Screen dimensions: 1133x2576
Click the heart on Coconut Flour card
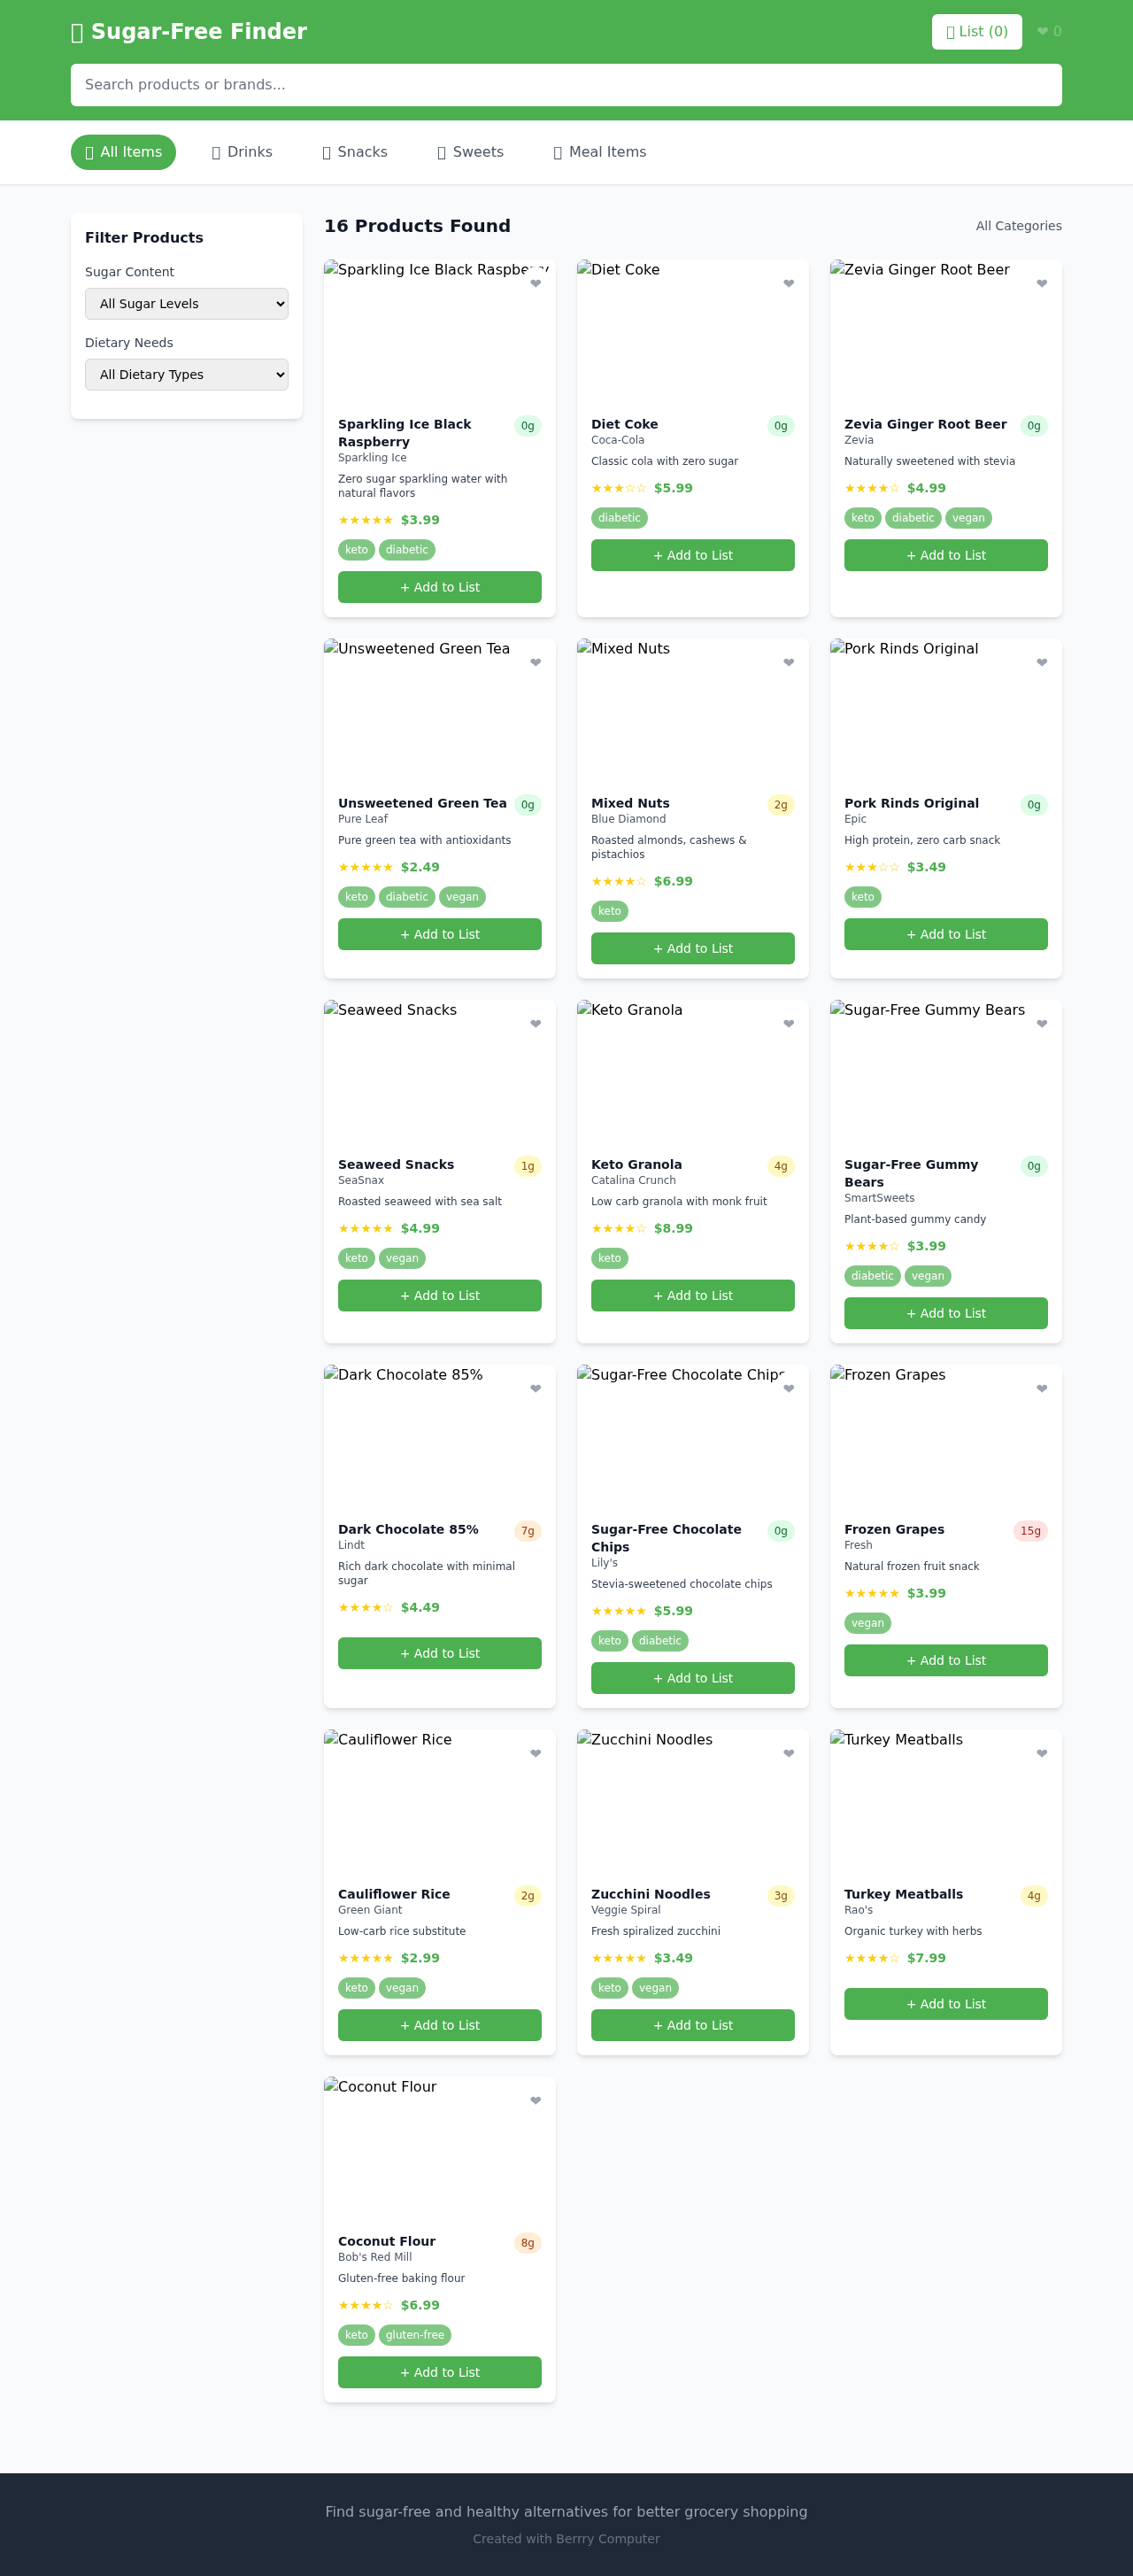coord(535,2101)
